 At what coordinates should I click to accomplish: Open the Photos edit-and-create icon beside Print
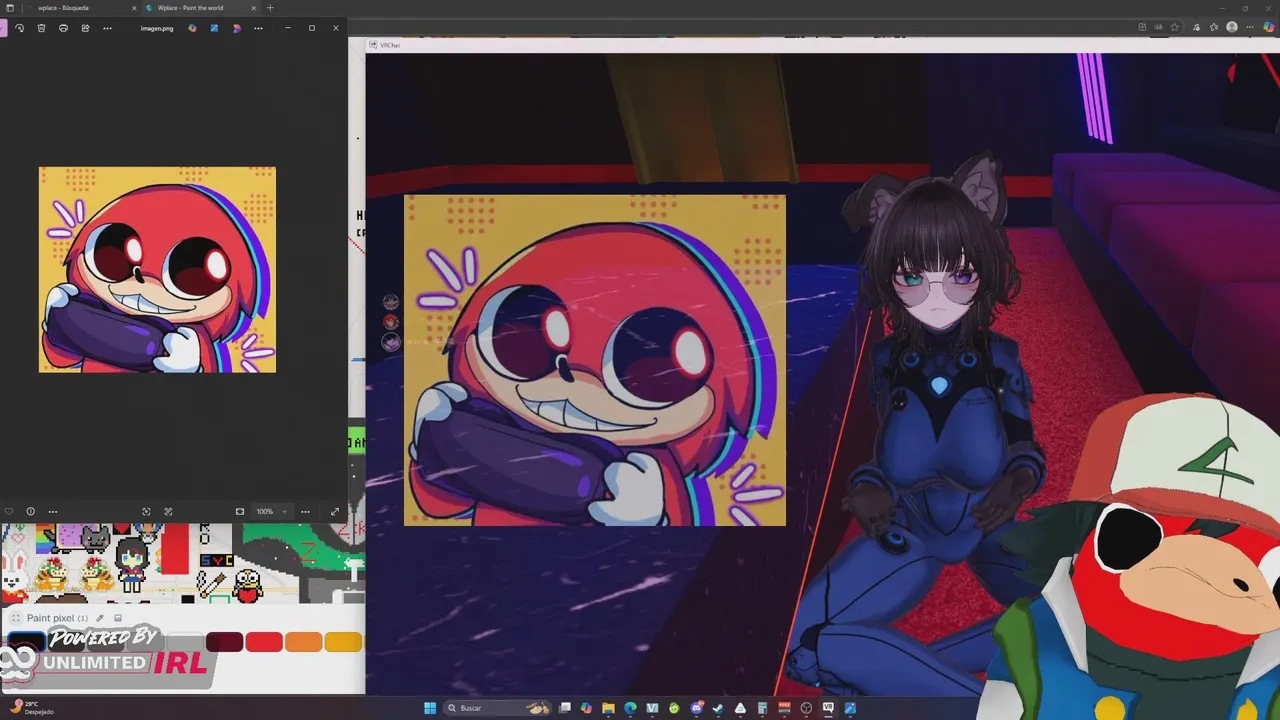(x=85, y=28)
